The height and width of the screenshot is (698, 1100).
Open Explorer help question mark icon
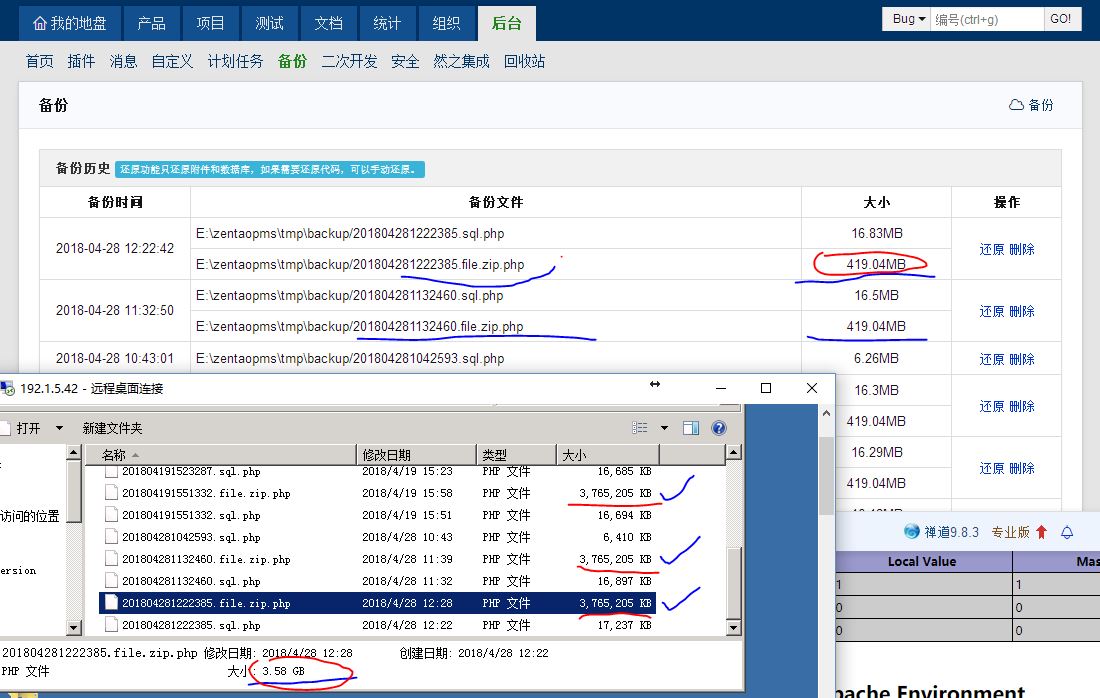(x=718, y=428)
